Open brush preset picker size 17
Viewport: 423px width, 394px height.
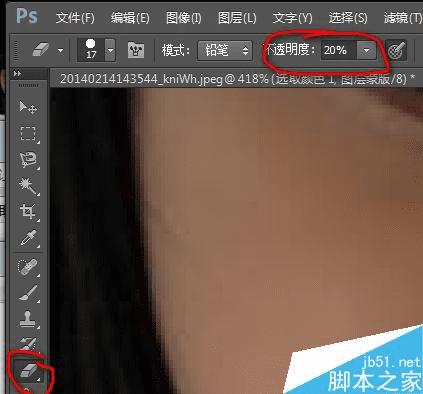click(91, 50)
